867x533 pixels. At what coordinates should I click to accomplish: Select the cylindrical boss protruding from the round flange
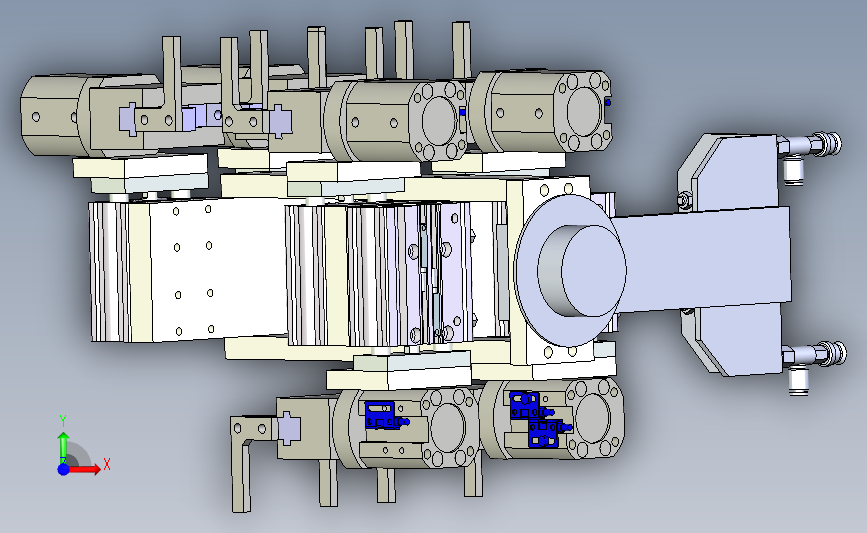tap(582, 270)
